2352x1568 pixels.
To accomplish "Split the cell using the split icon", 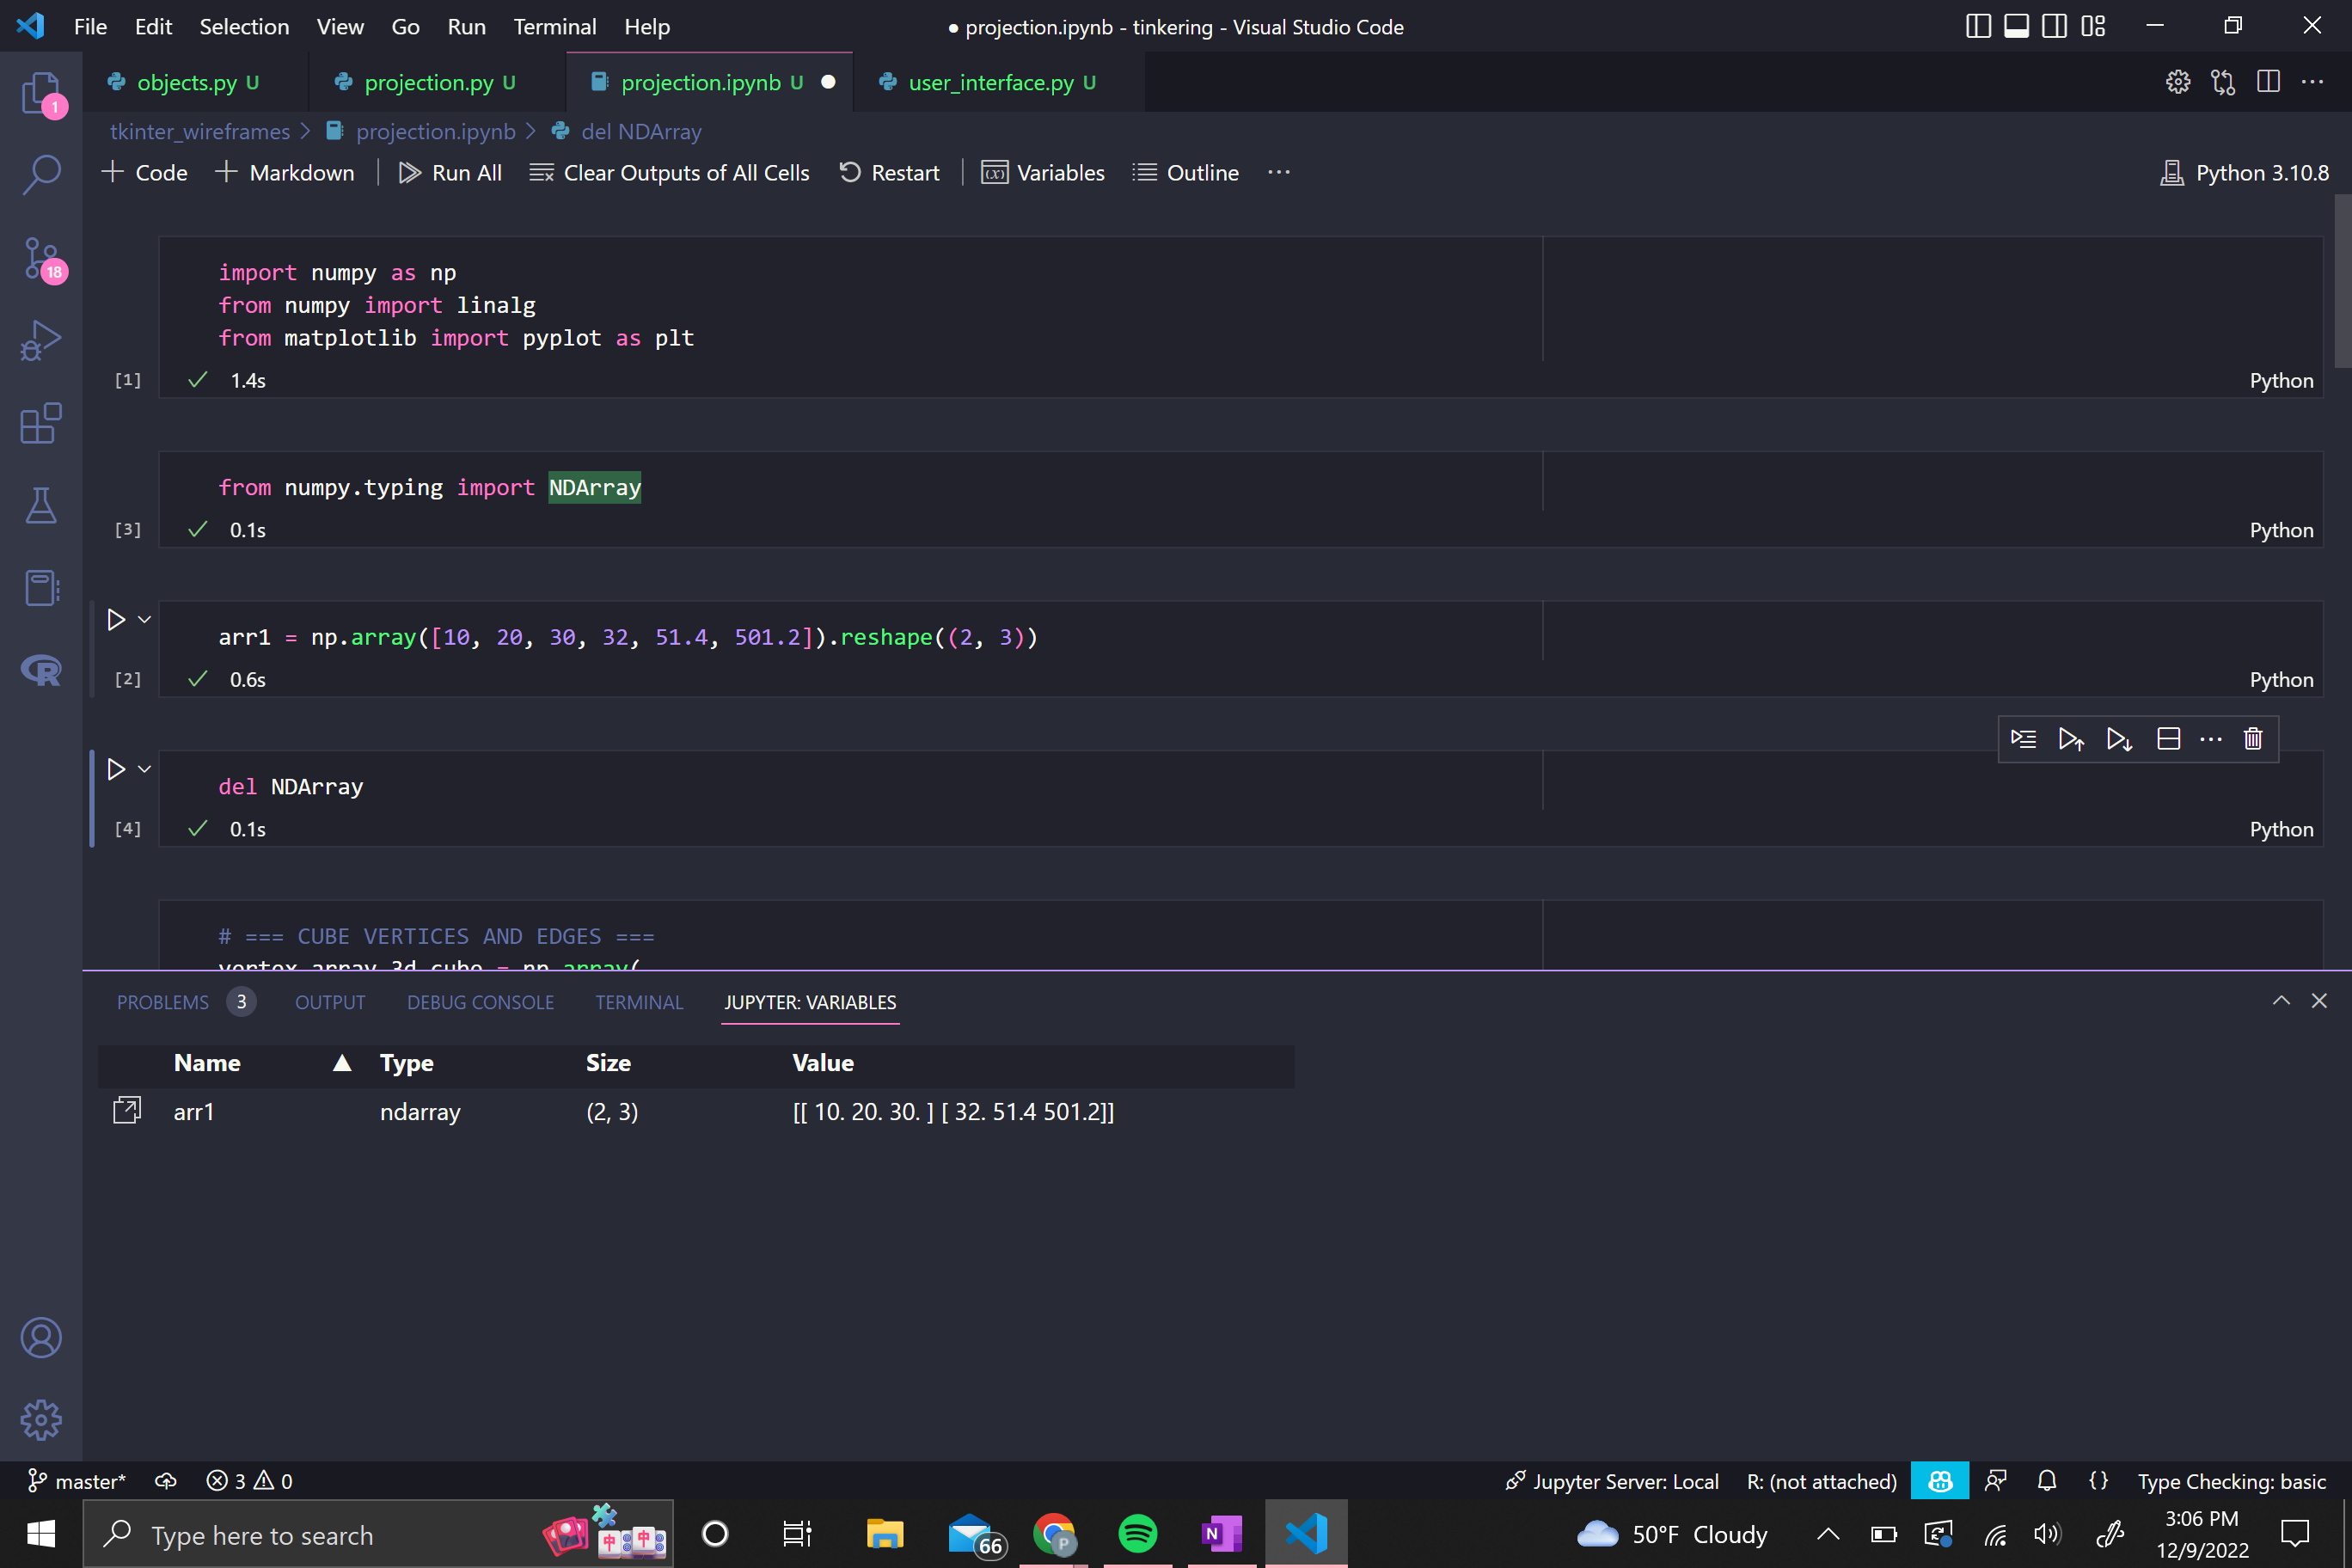I will pyautogui.click(x=2169, y=739).
